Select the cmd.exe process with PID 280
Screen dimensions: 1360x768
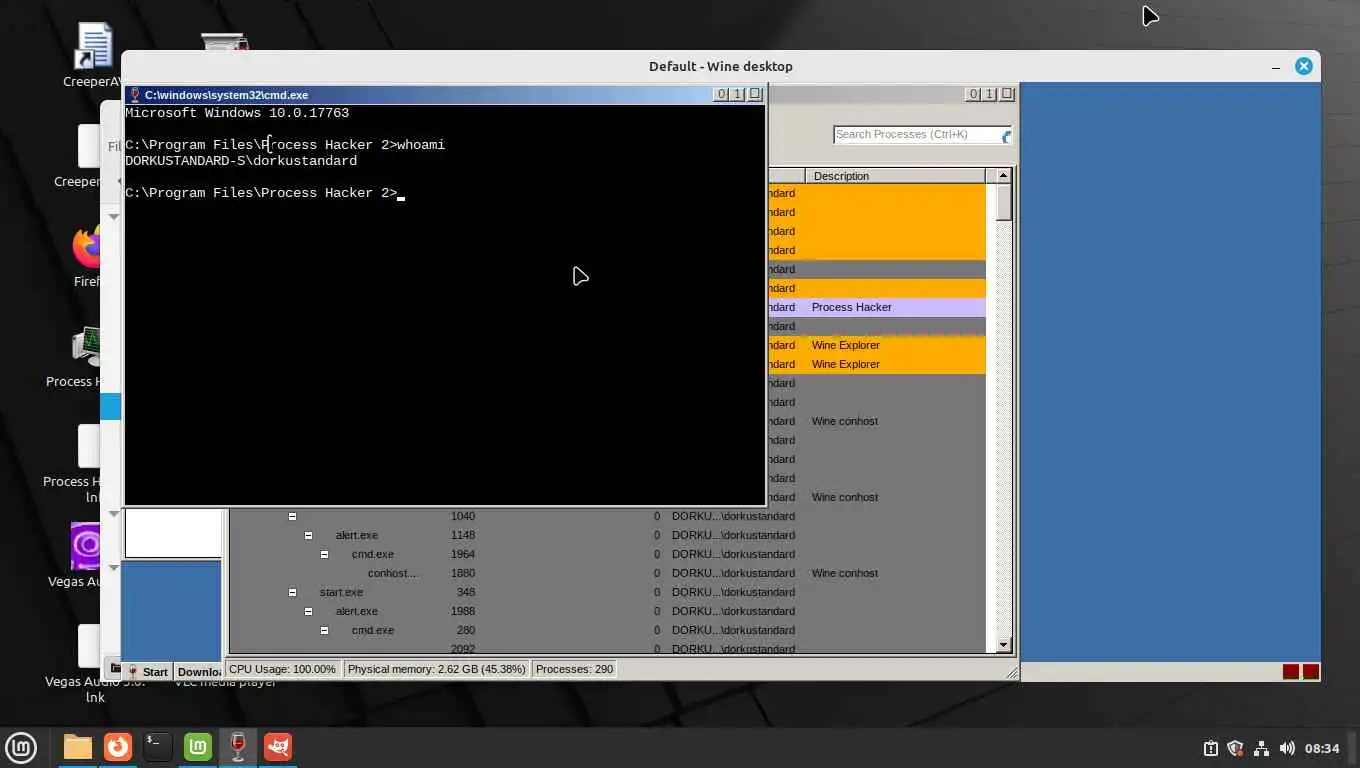click(608, 630)
